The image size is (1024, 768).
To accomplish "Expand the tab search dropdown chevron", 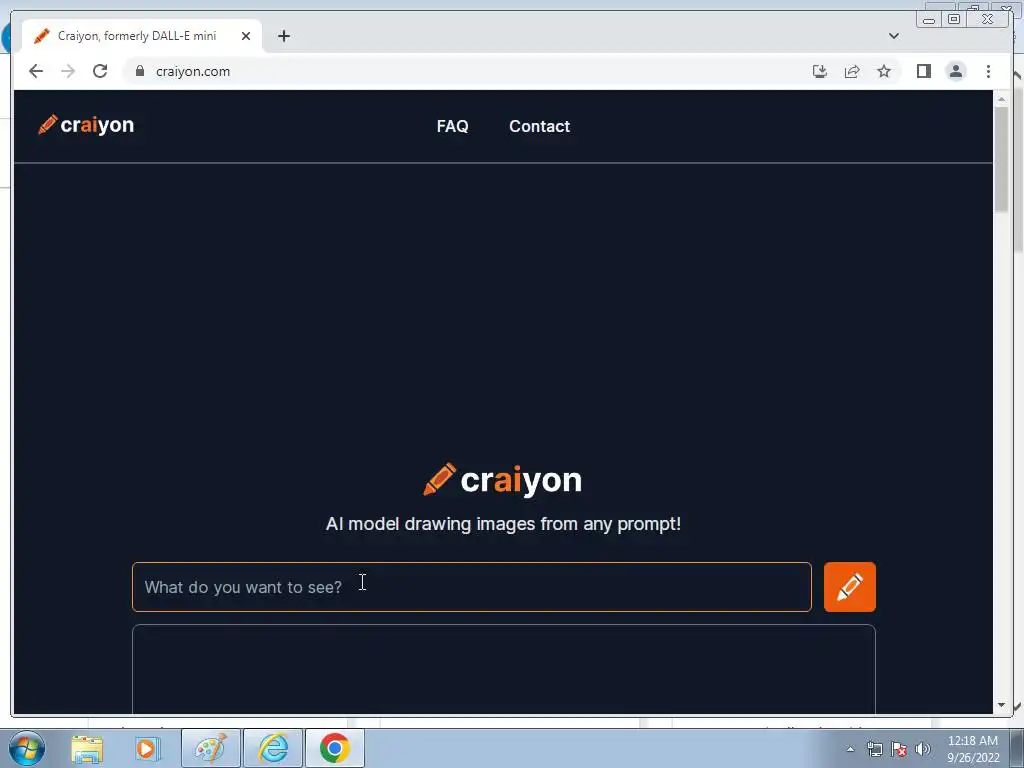I will tap(893, 36).
